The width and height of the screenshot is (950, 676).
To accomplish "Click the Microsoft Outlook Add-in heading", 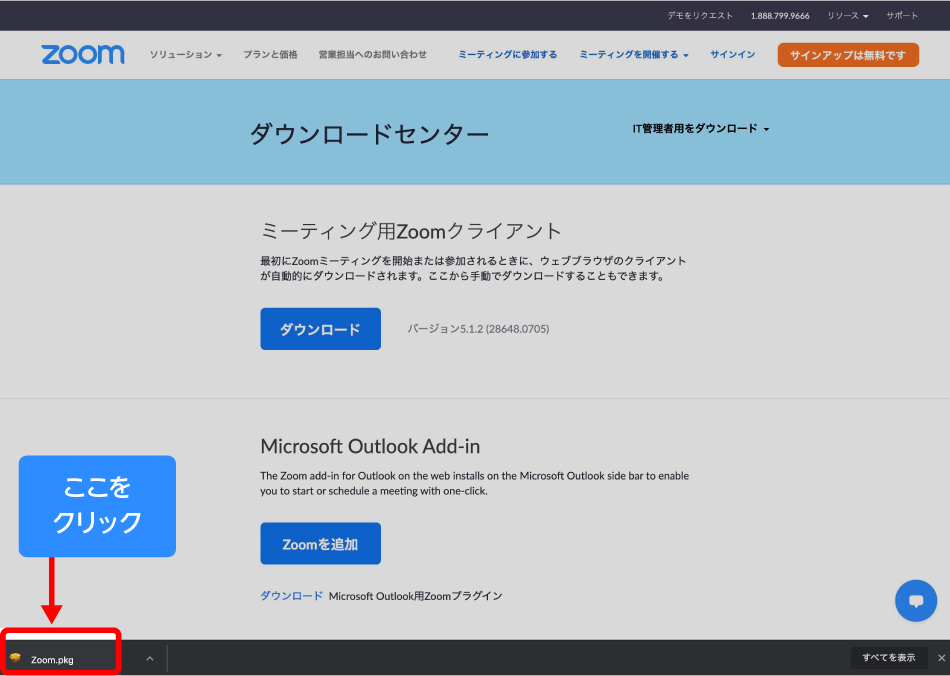I will coord(370,446).
